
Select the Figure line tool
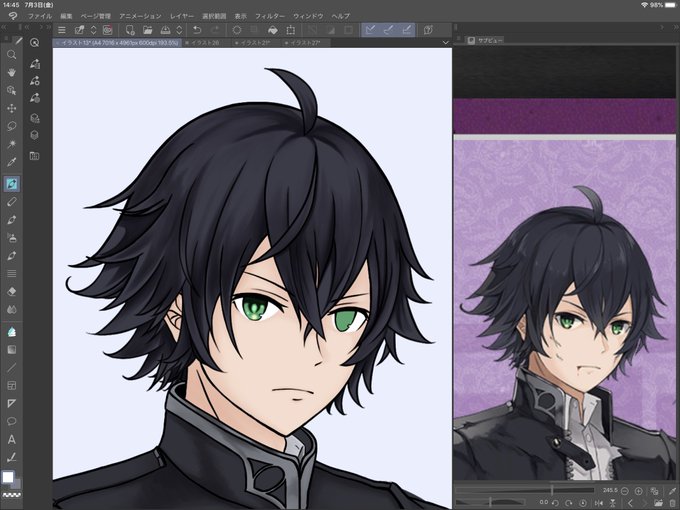12,368
